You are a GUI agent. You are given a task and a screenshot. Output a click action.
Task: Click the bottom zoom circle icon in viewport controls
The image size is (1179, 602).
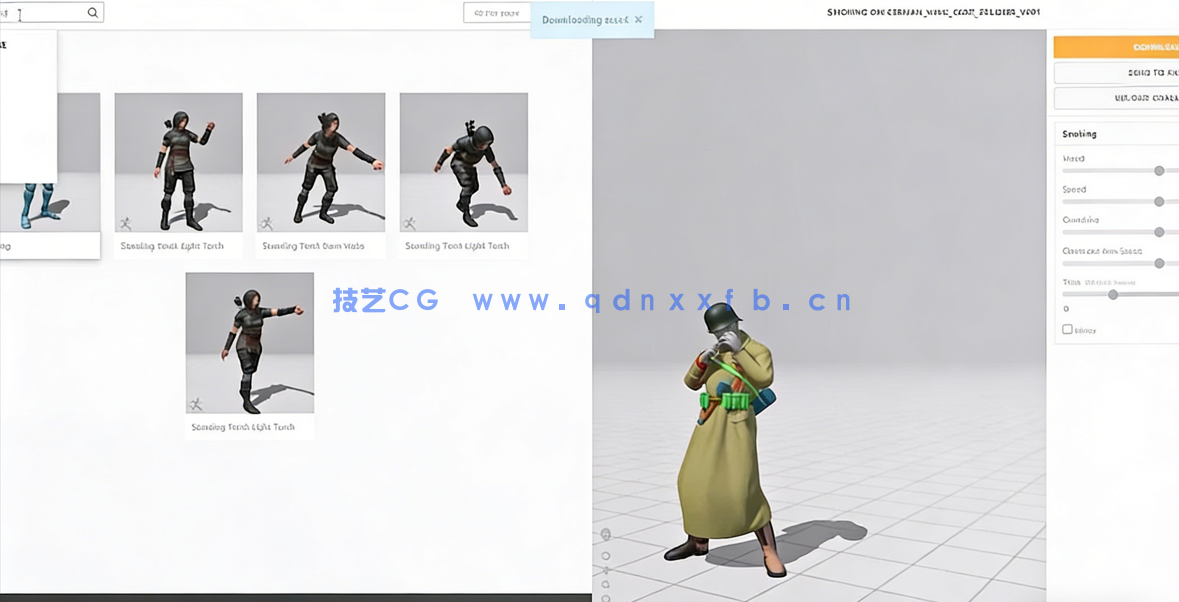pos(605,597)
